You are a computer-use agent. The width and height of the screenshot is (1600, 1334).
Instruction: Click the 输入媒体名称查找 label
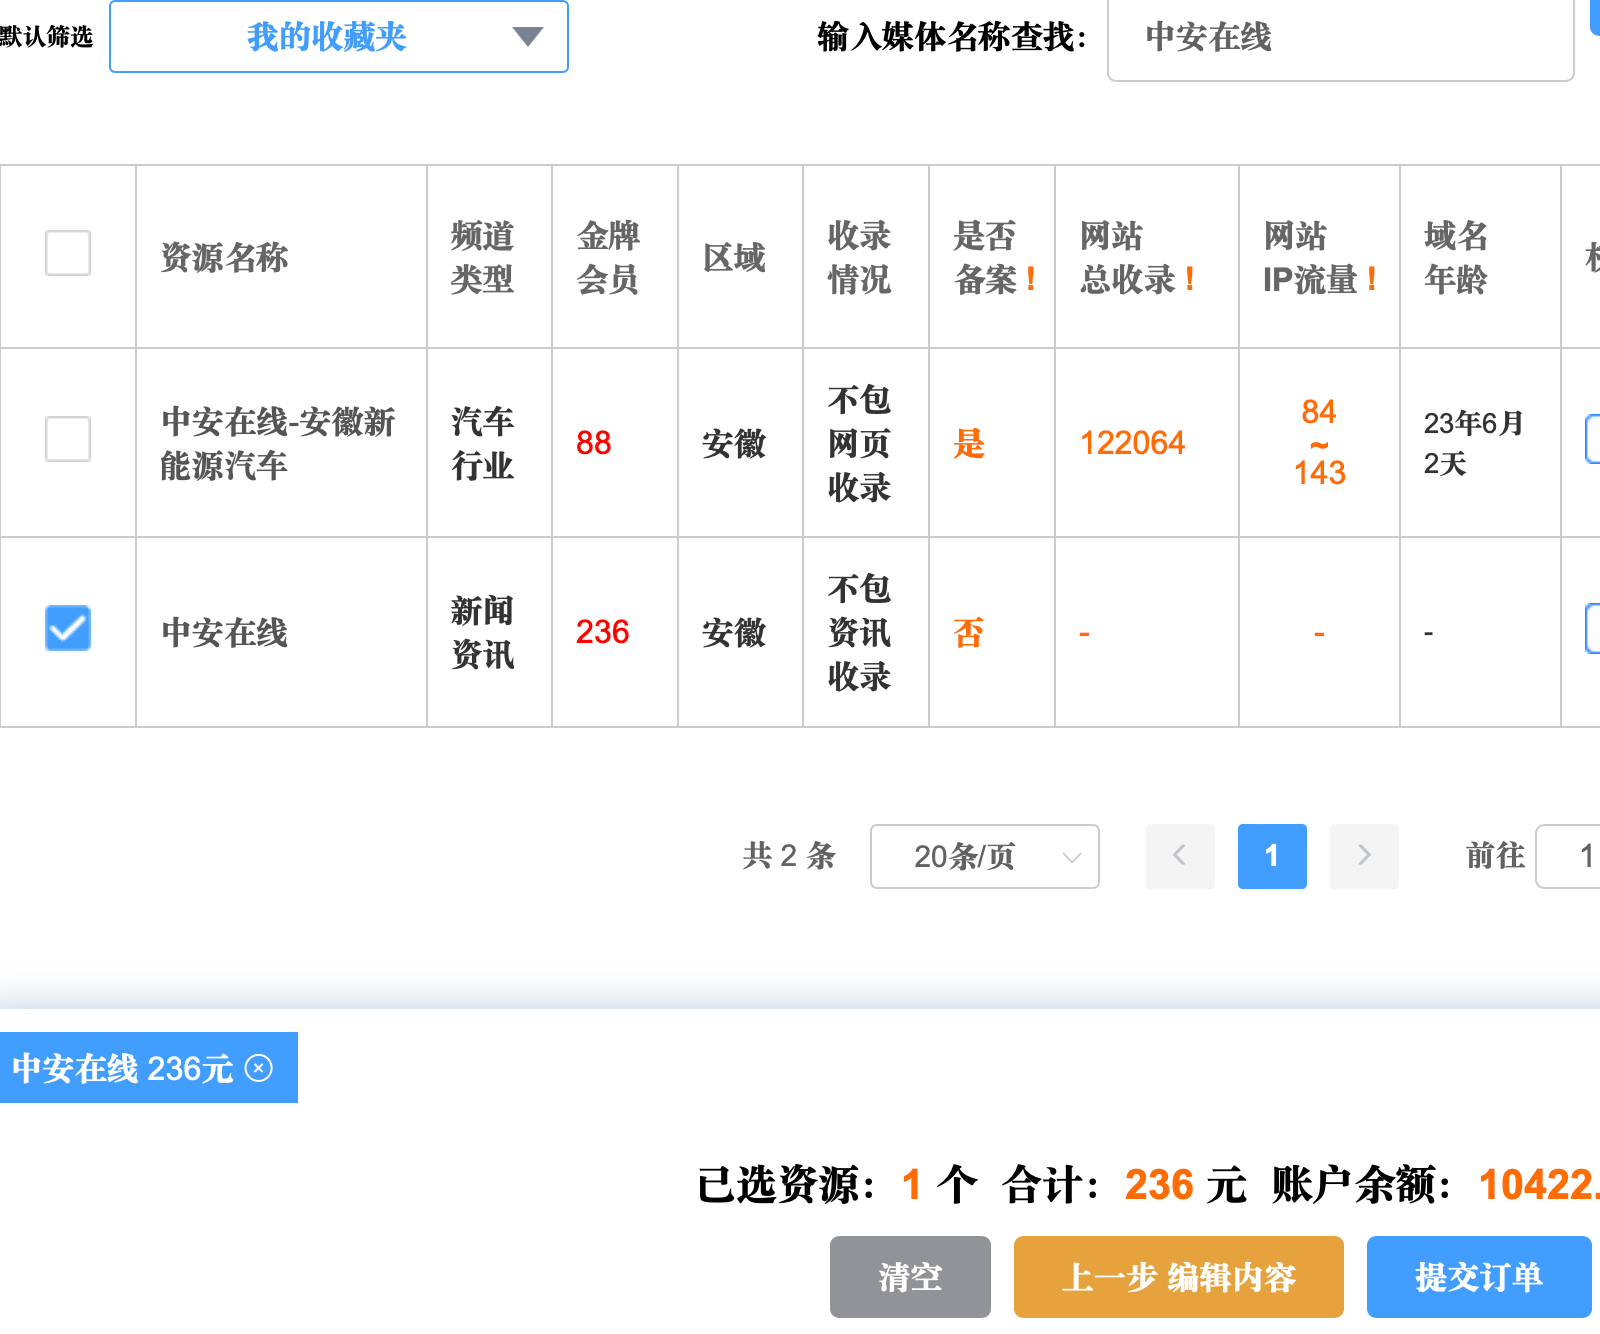(x=952, y=37)
